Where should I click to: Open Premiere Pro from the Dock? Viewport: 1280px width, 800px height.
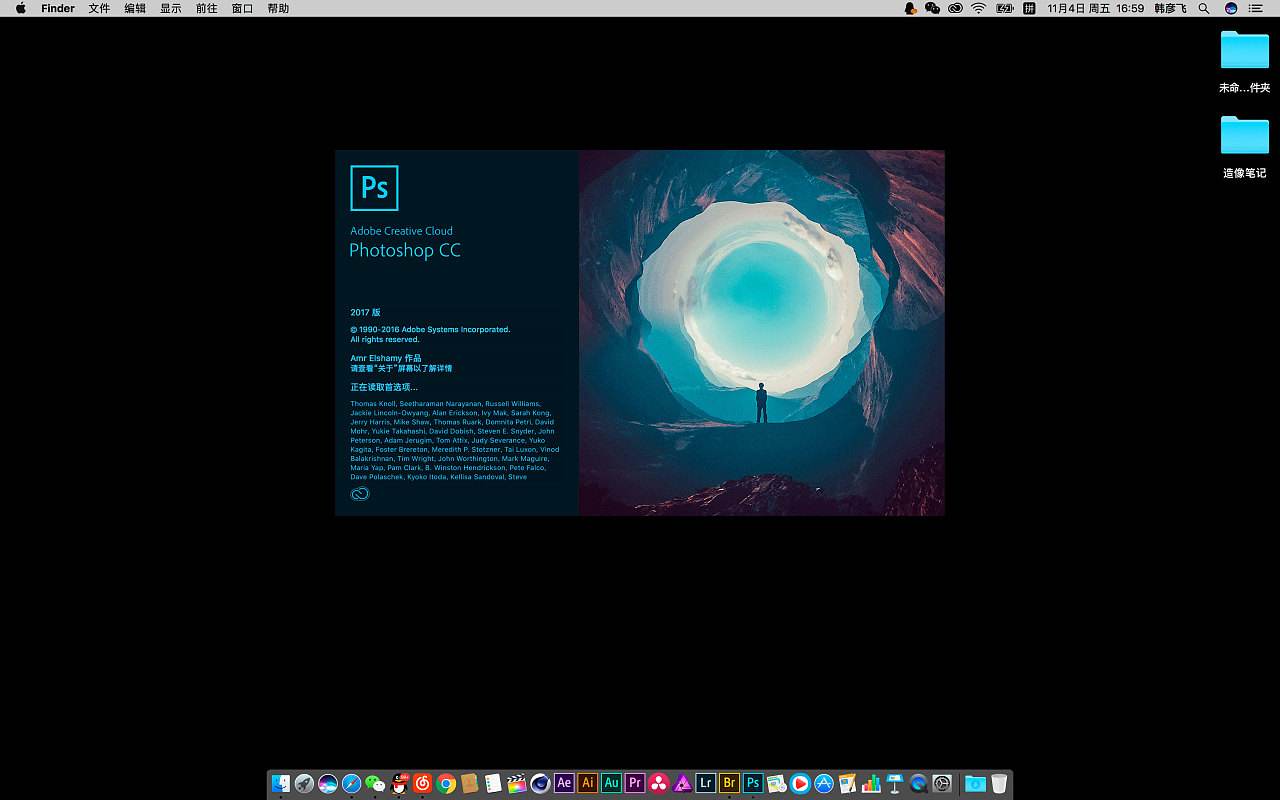coord(635,784)
